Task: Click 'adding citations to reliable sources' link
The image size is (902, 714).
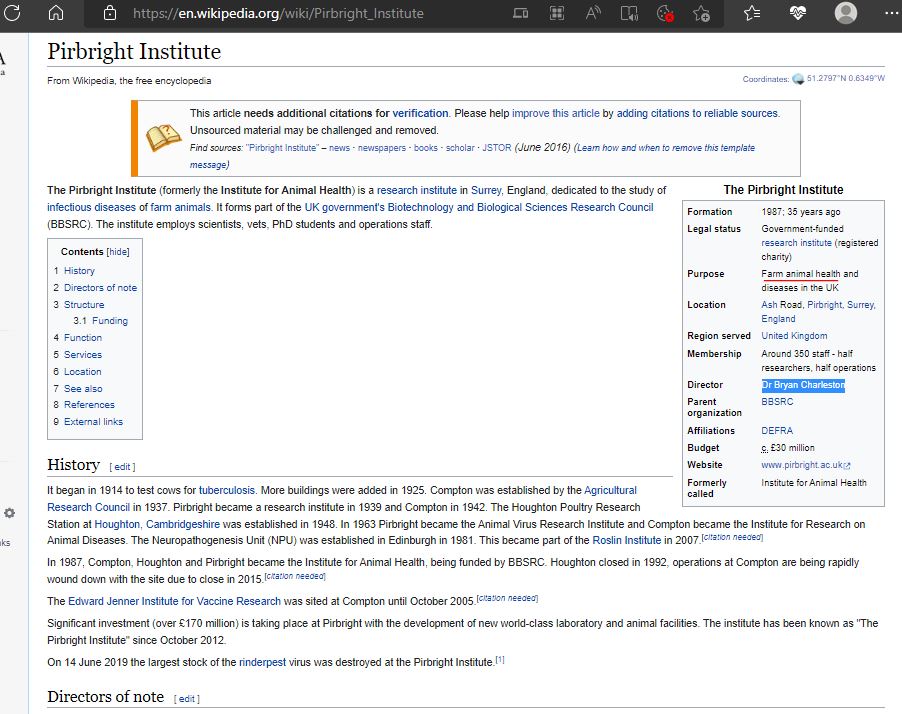Action: click(697, 113)
